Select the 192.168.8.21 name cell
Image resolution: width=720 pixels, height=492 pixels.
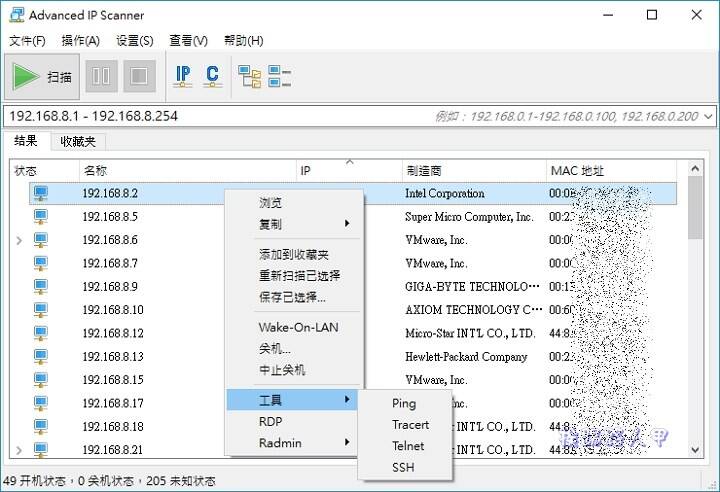113,450
